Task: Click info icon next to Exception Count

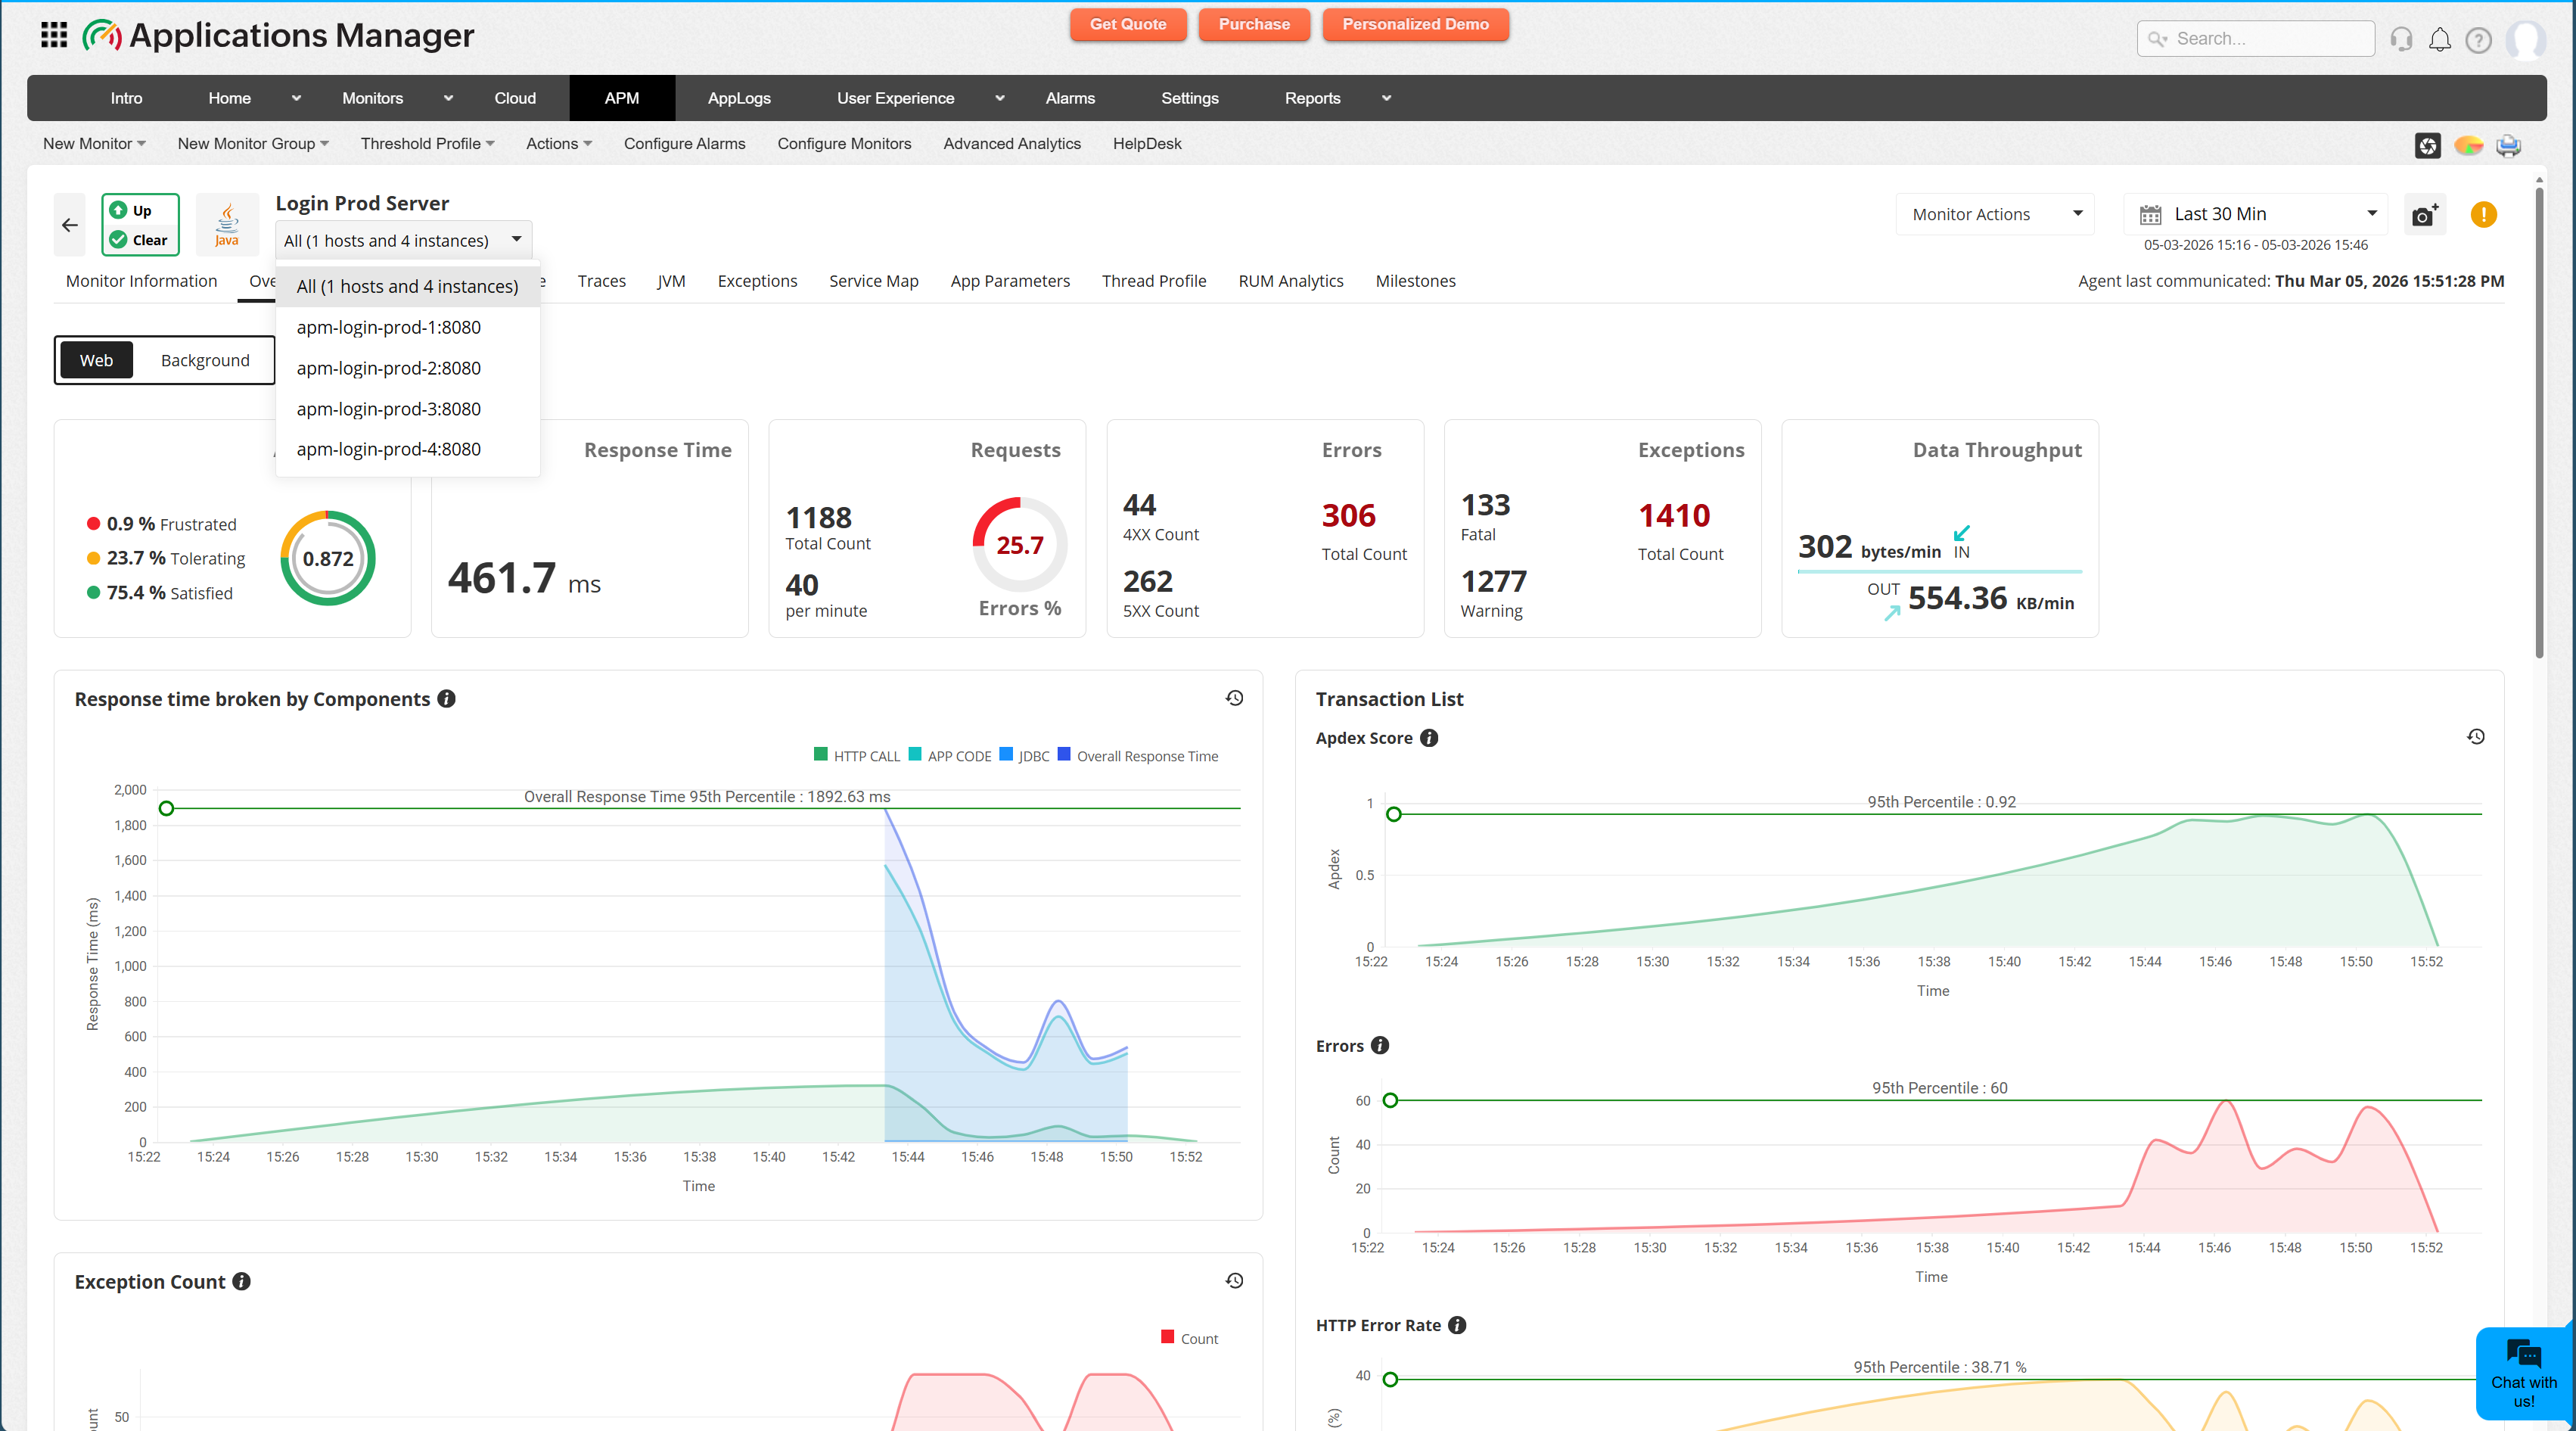Action: click(242, 1281)
